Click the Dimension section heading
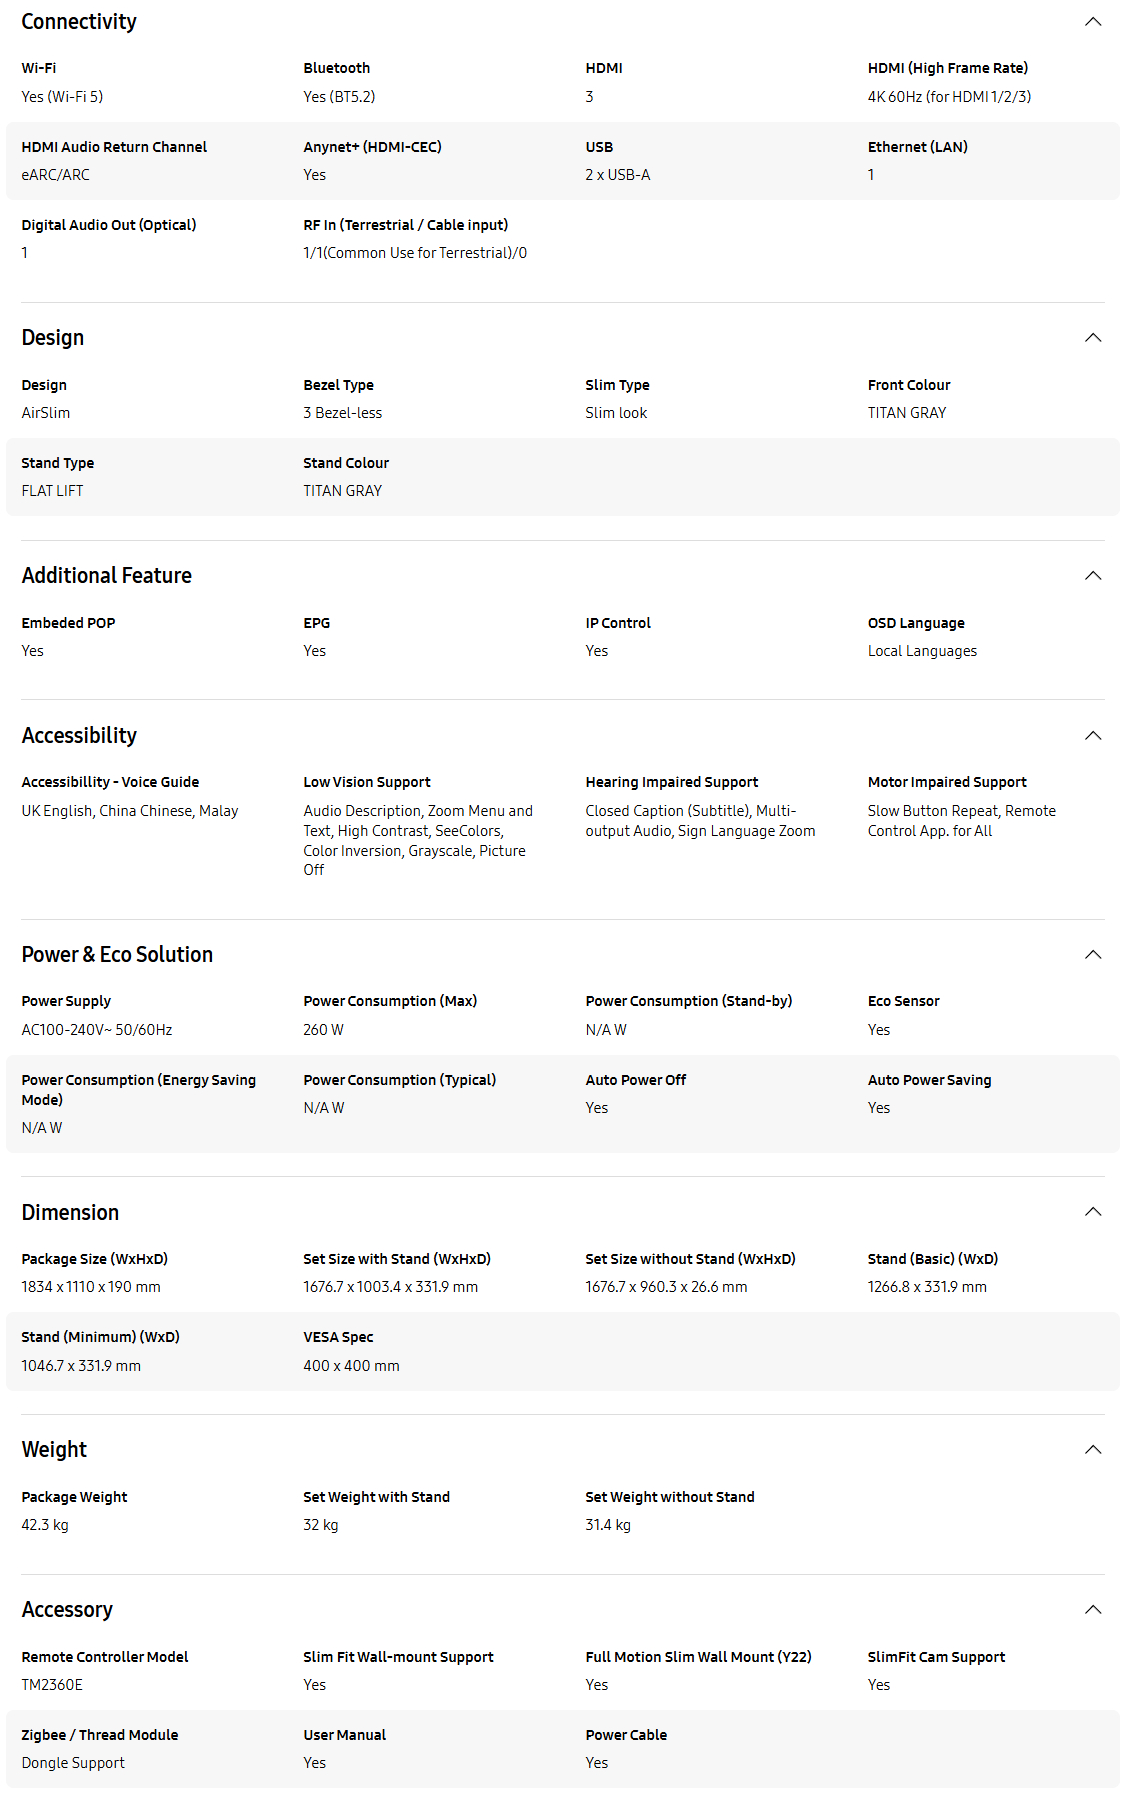The width and height of the screenshot is (1135, 1793). (70, 1212)
